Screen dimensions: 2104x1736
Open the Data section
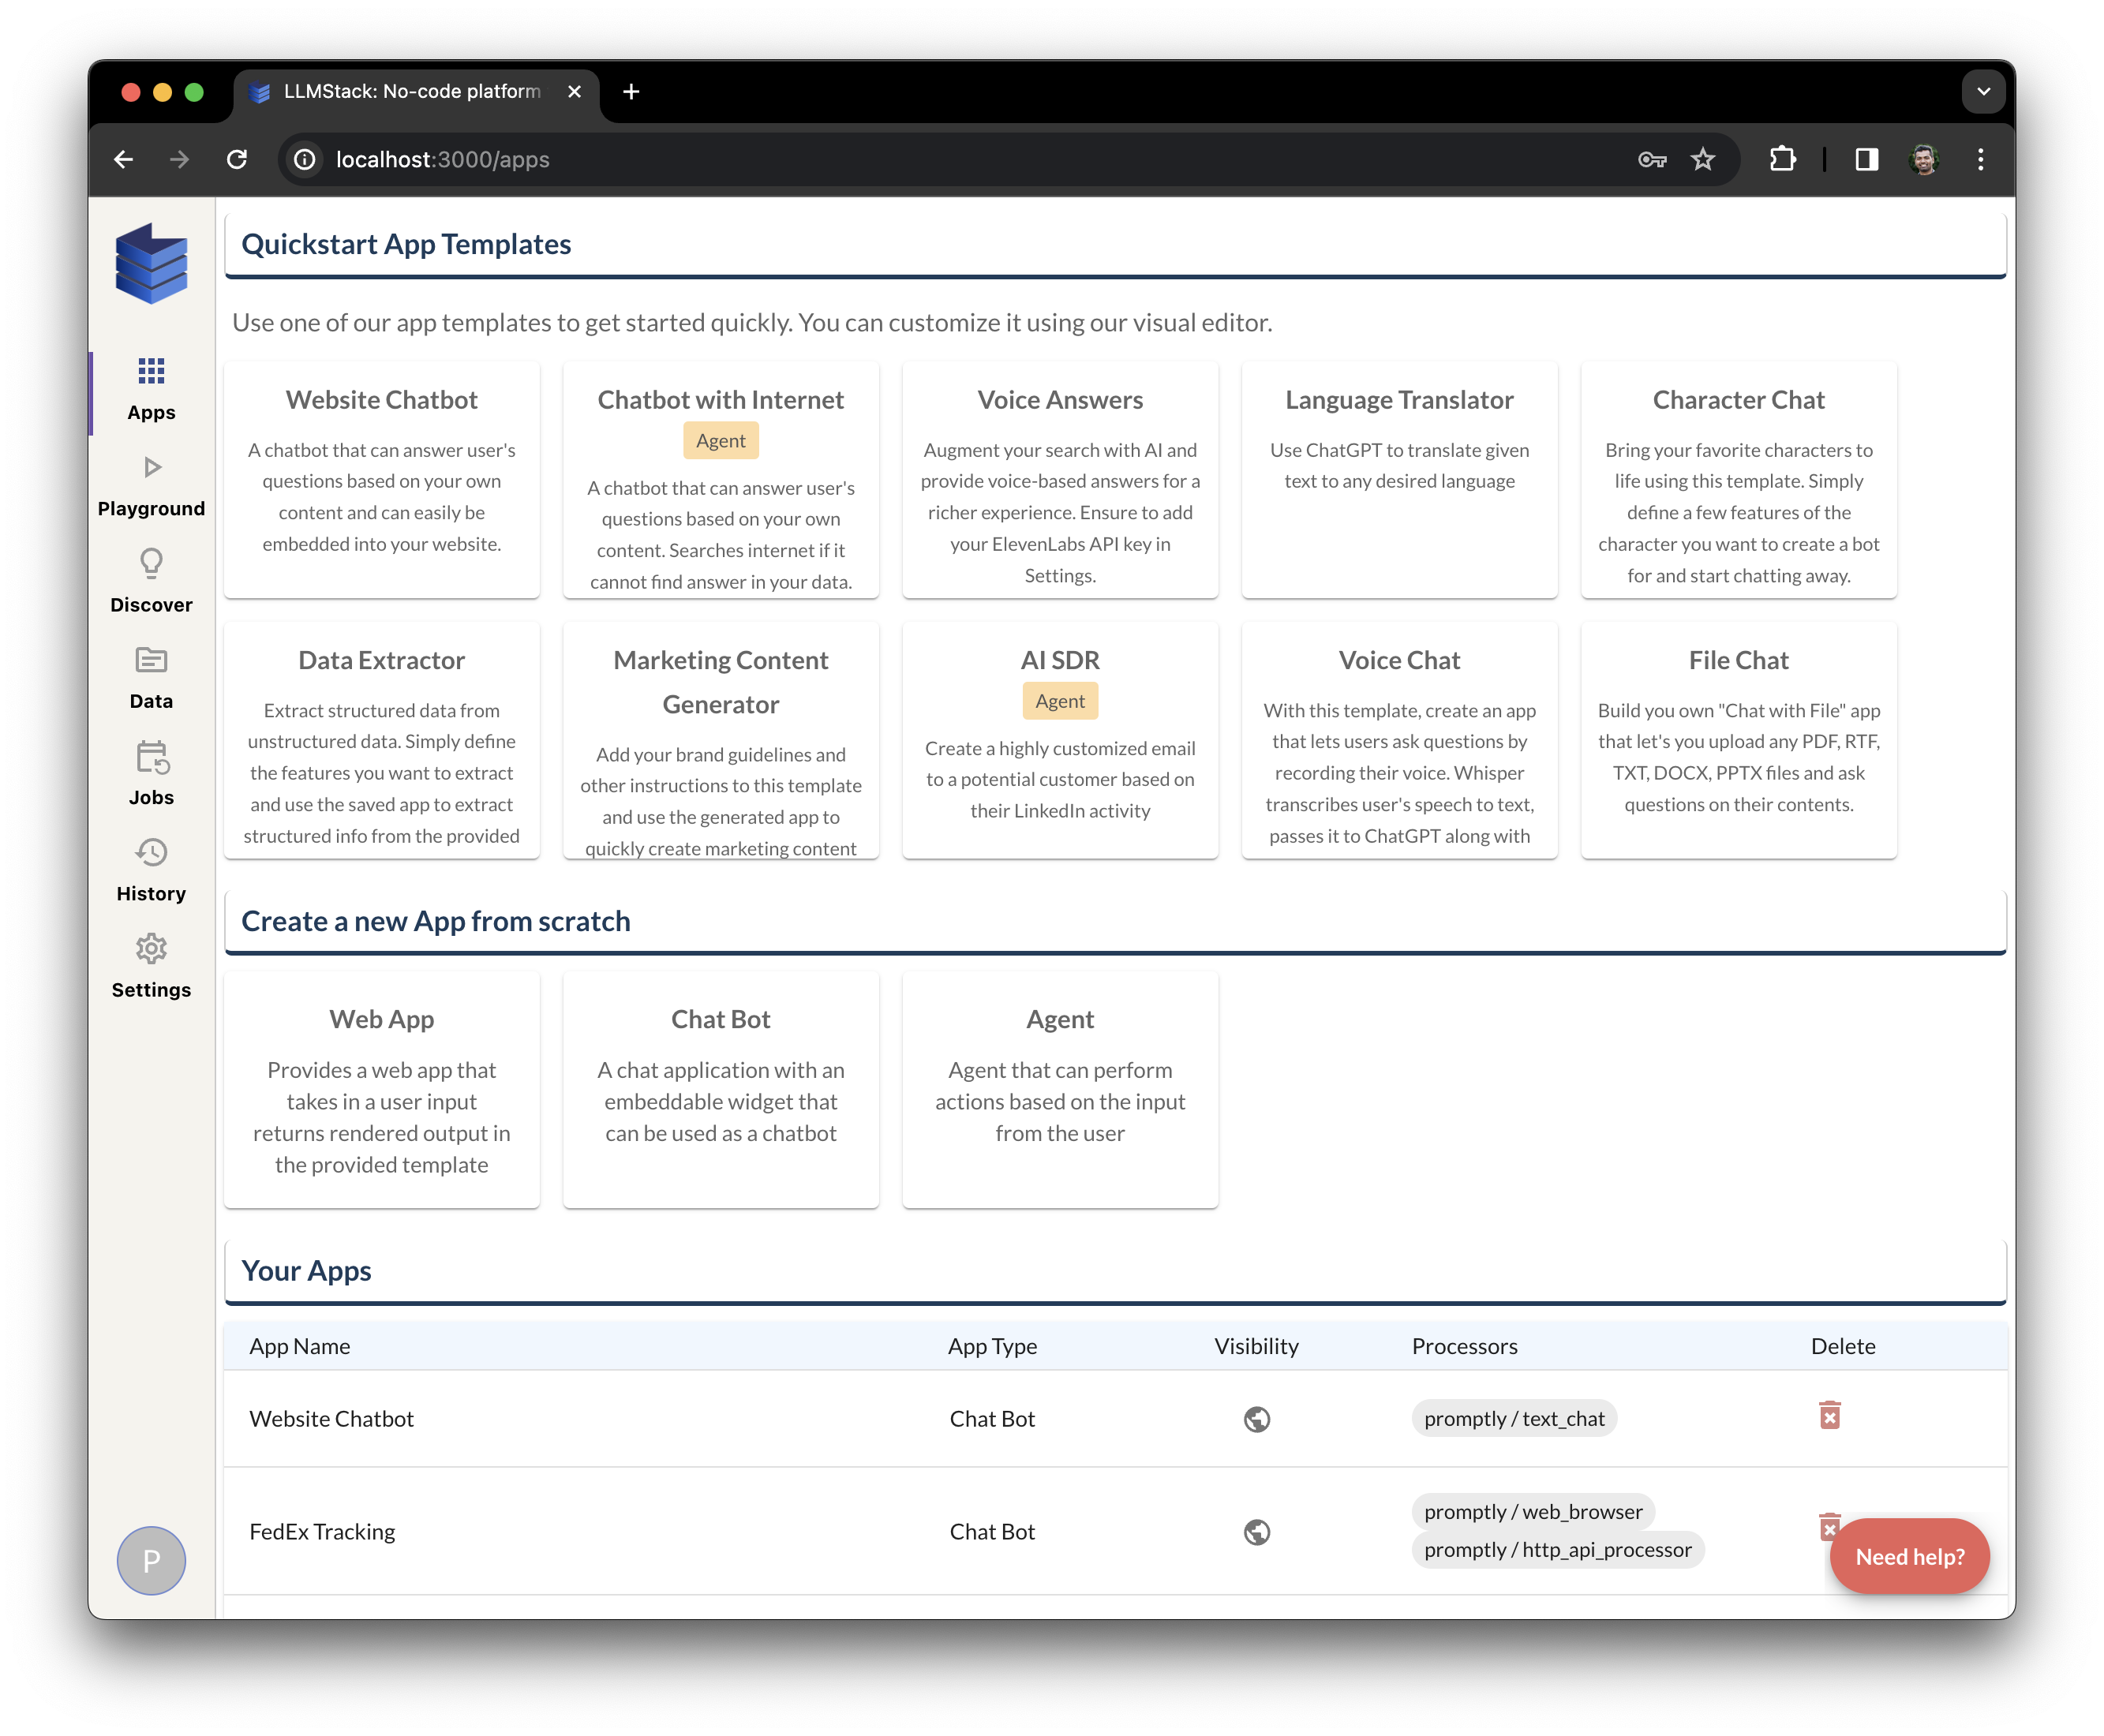[150, 677]
